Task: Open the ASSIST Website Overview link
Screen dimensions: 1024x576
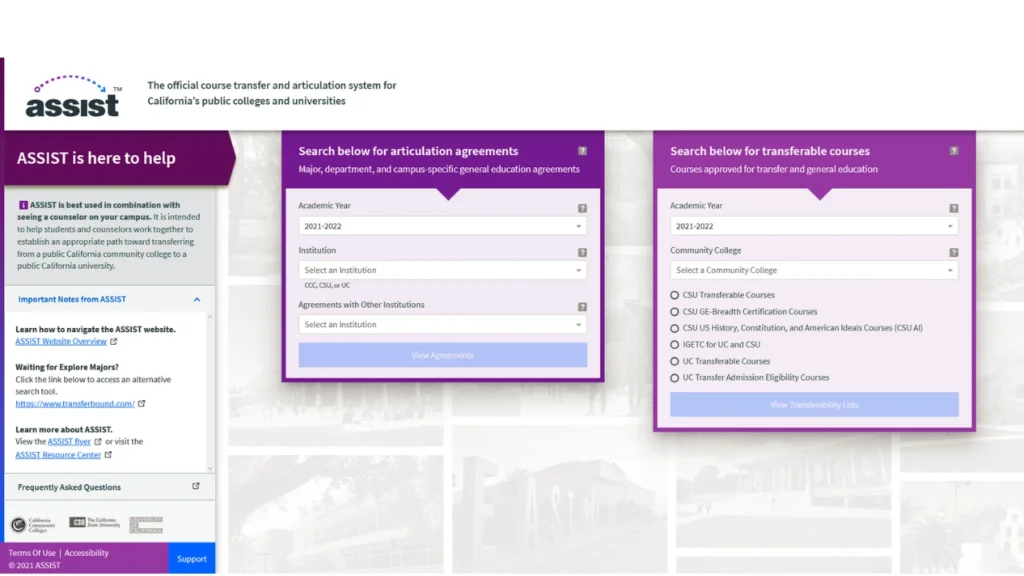Action: 60,341
